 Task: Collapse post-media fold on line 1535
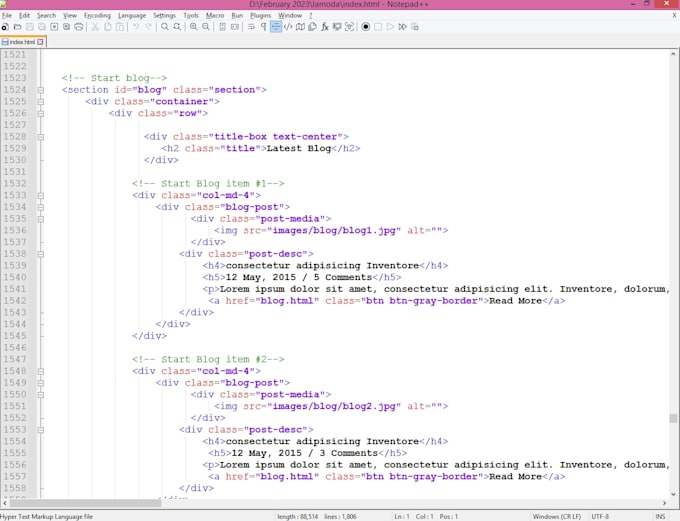[x=40, y=219]
